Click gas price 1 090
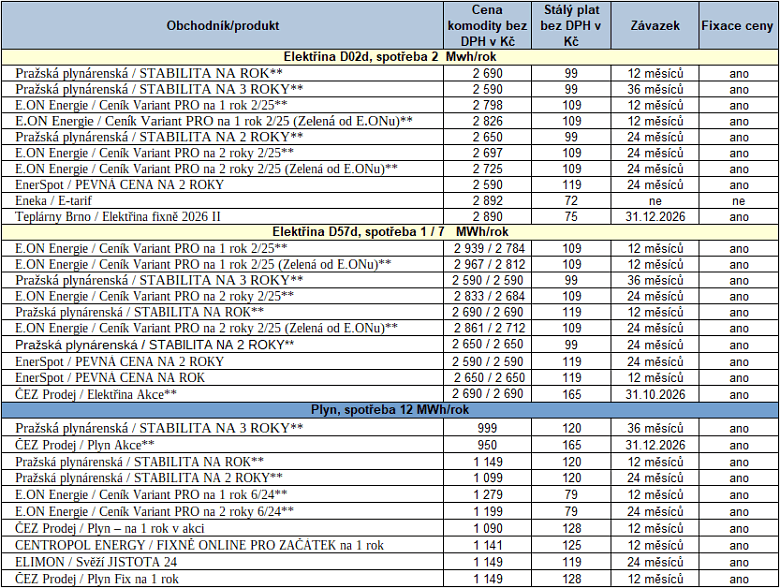 tap(488, 528)
